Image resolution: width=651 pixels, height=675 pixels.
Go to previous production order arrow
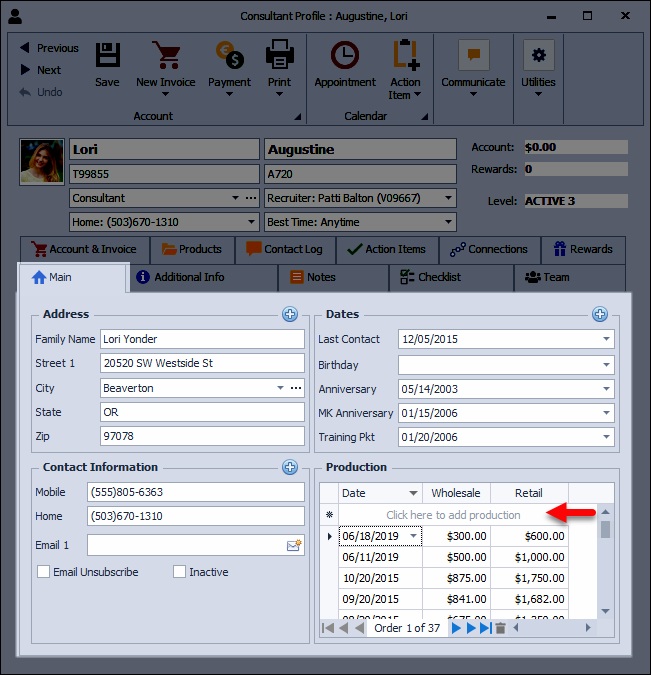(x=359, y=628)
